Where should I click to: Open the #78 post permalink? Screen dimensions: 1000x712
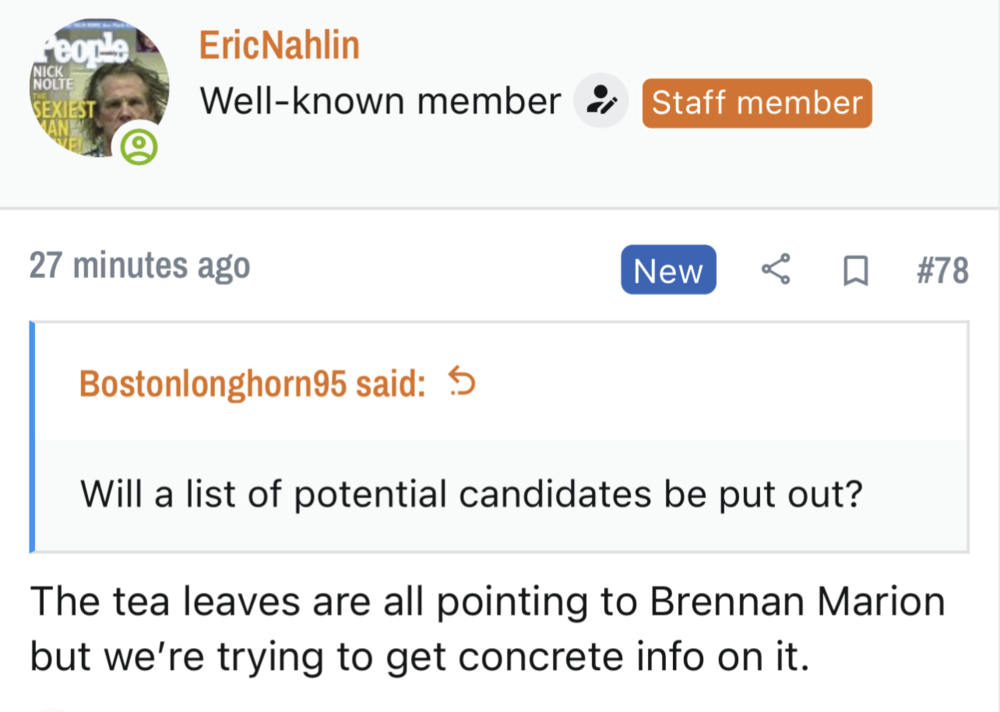[942, 270]
